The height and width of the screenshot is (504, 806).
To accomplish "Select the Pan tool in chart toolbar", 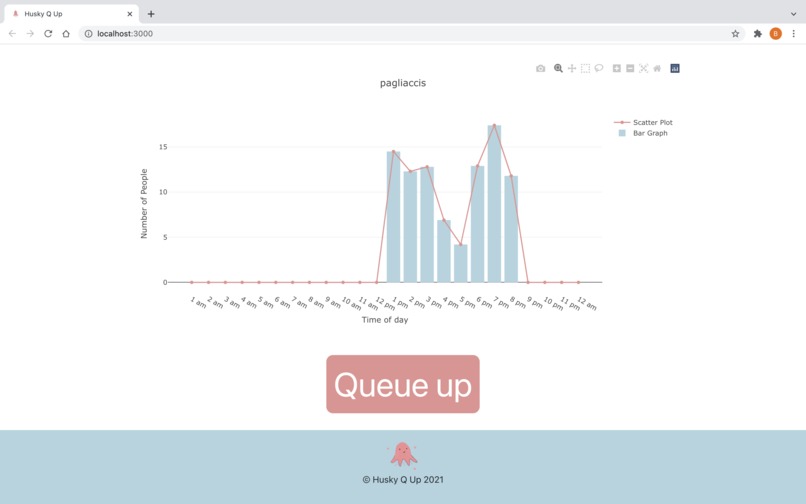I will coord(572,68).
